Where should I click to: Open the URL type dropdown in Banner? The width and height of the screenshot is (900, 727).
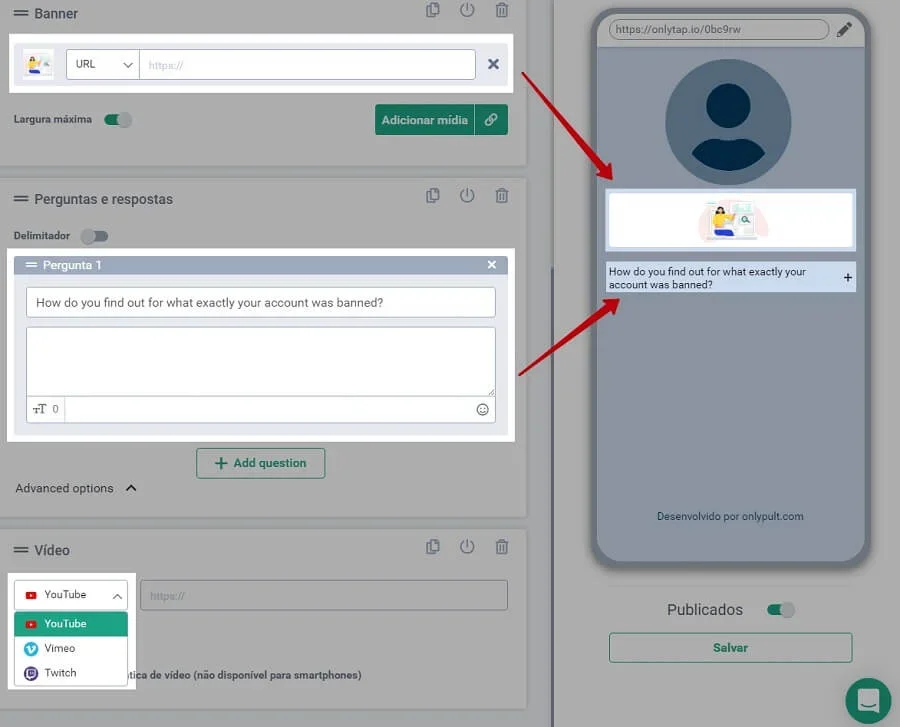click(102, 64)
